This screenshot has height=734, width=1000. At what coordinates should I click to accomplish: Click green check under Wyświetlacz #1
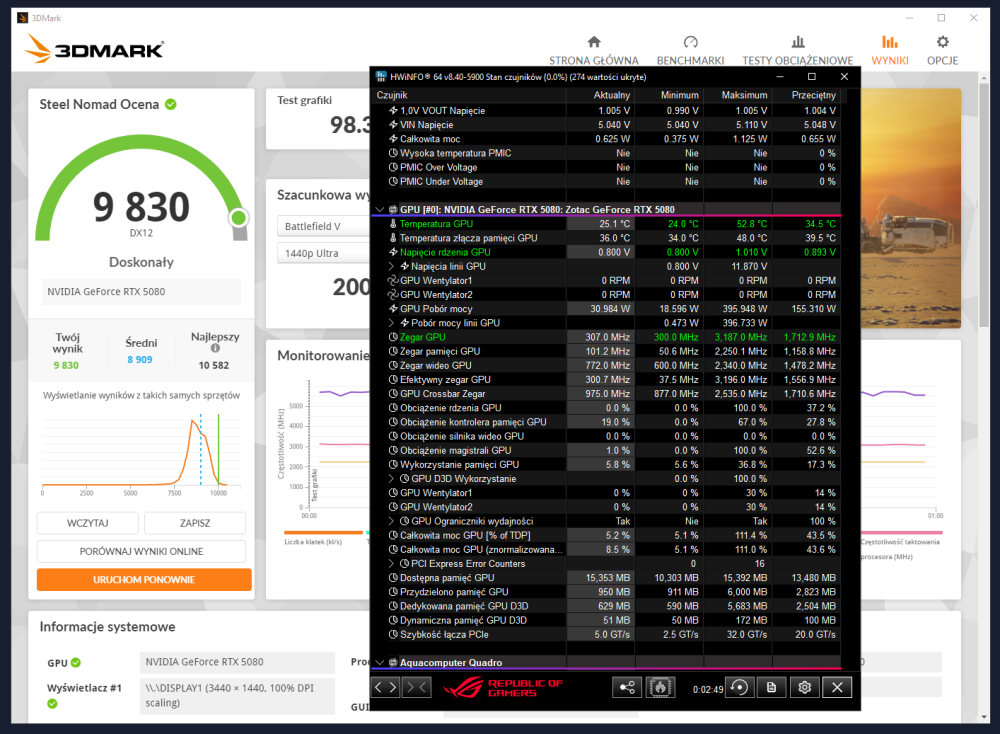tap(52, 703)
